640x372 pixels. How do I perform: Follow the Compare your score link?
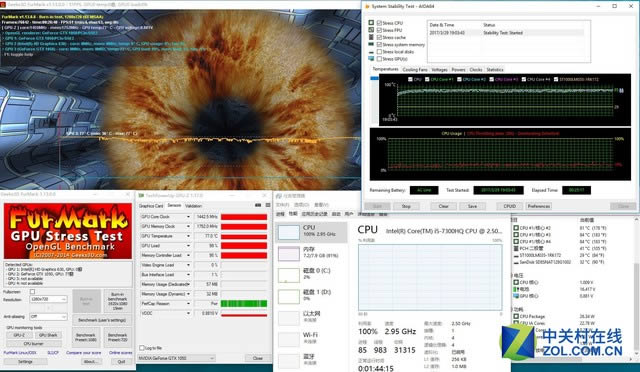click(x=83, y=352)
